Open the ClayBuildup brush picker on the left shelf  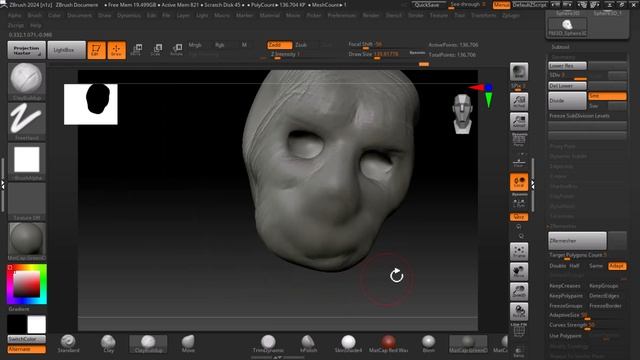coord(27,81)
